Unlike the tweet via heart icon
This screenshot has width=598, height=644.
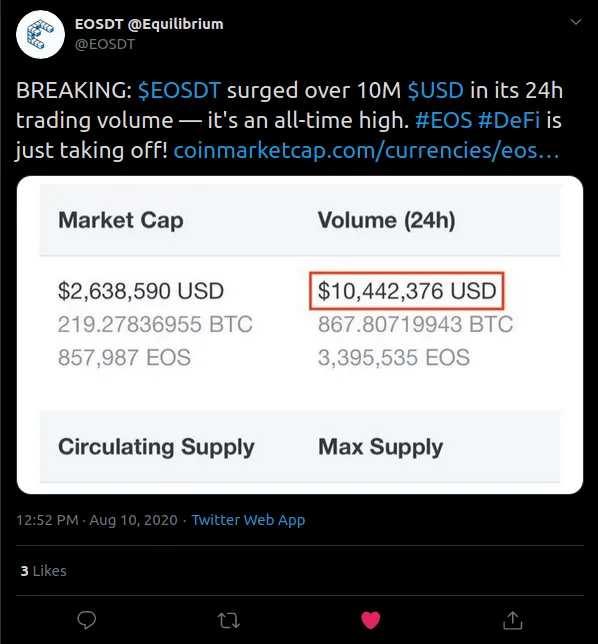370,620
